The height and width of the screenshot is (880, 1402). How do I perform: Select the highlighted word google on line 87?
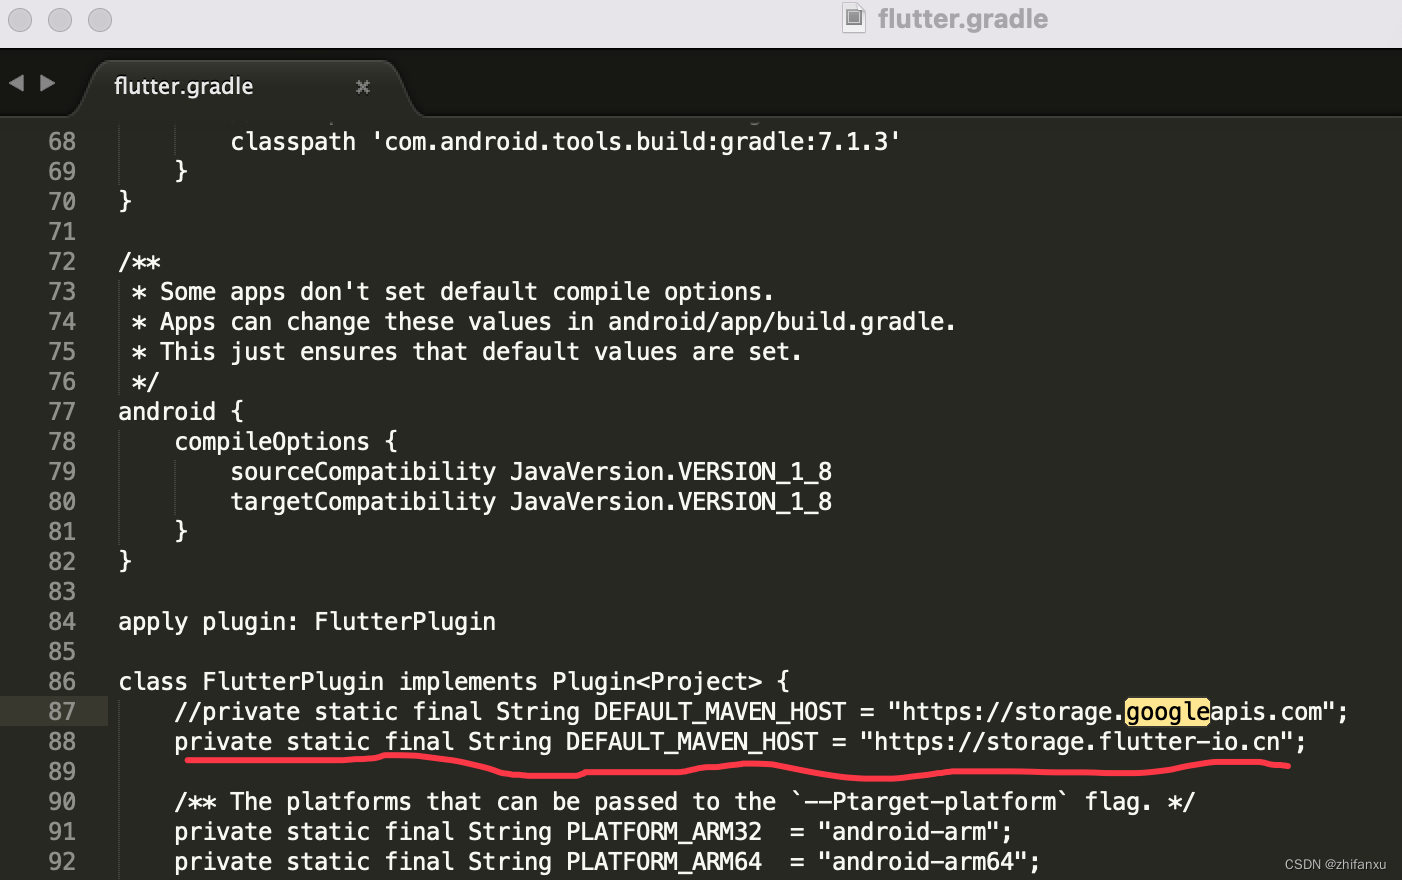1167,711
